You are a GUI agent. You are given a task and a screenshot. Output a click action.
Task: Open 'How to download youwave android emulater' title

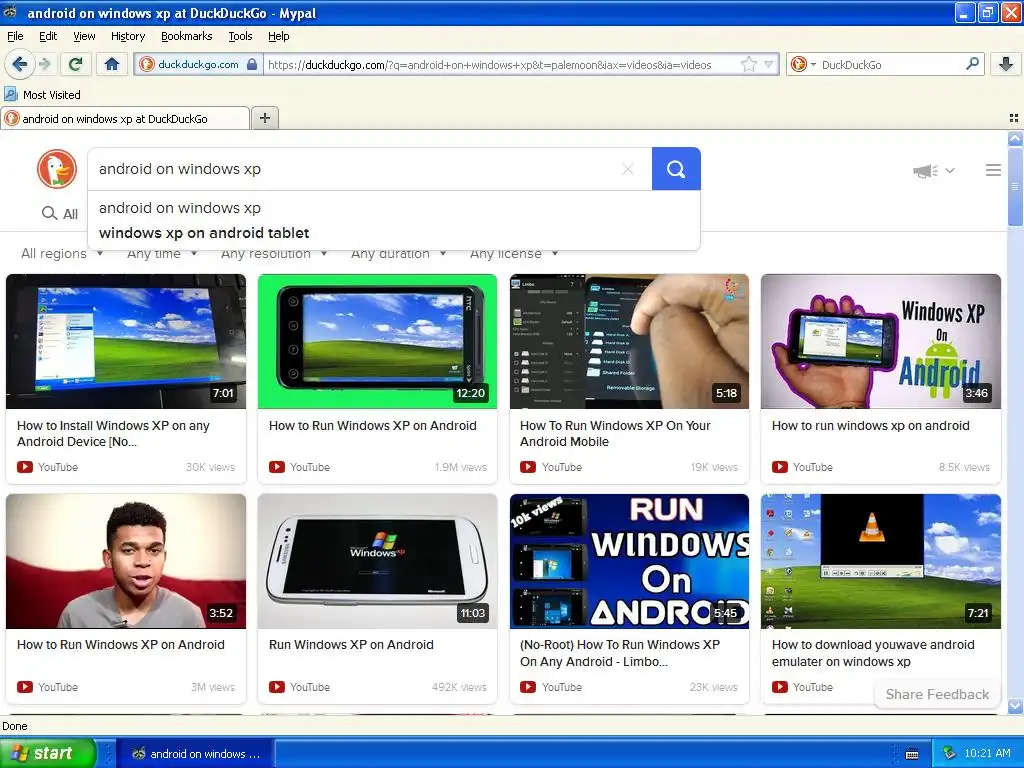pyautogui.click(x=873, y=653)
